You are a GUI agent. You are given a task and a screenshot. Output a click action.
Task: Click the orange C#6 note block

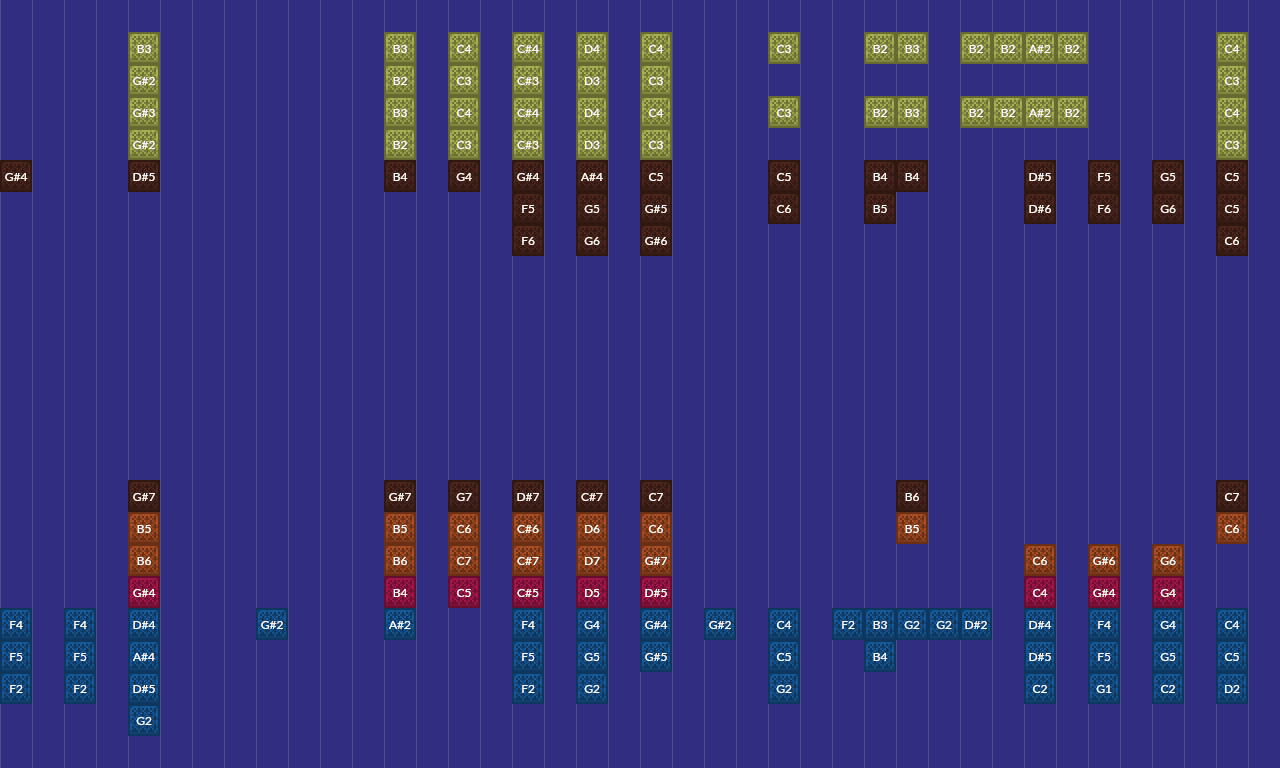coord(528,529)
